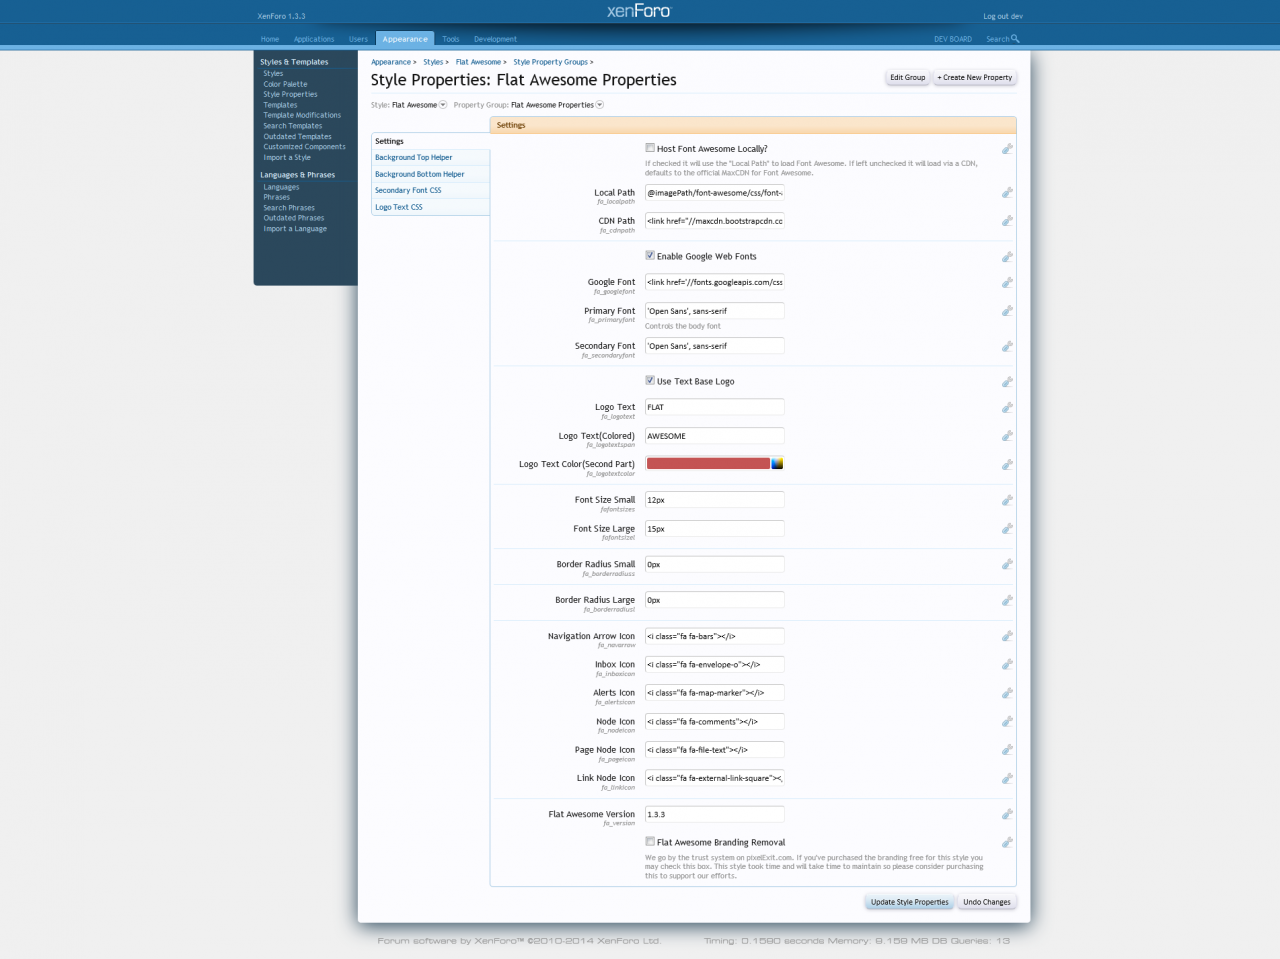Click the Google Font input field
Viewport: 1280px width, 959px height.
tap(715, 282)
